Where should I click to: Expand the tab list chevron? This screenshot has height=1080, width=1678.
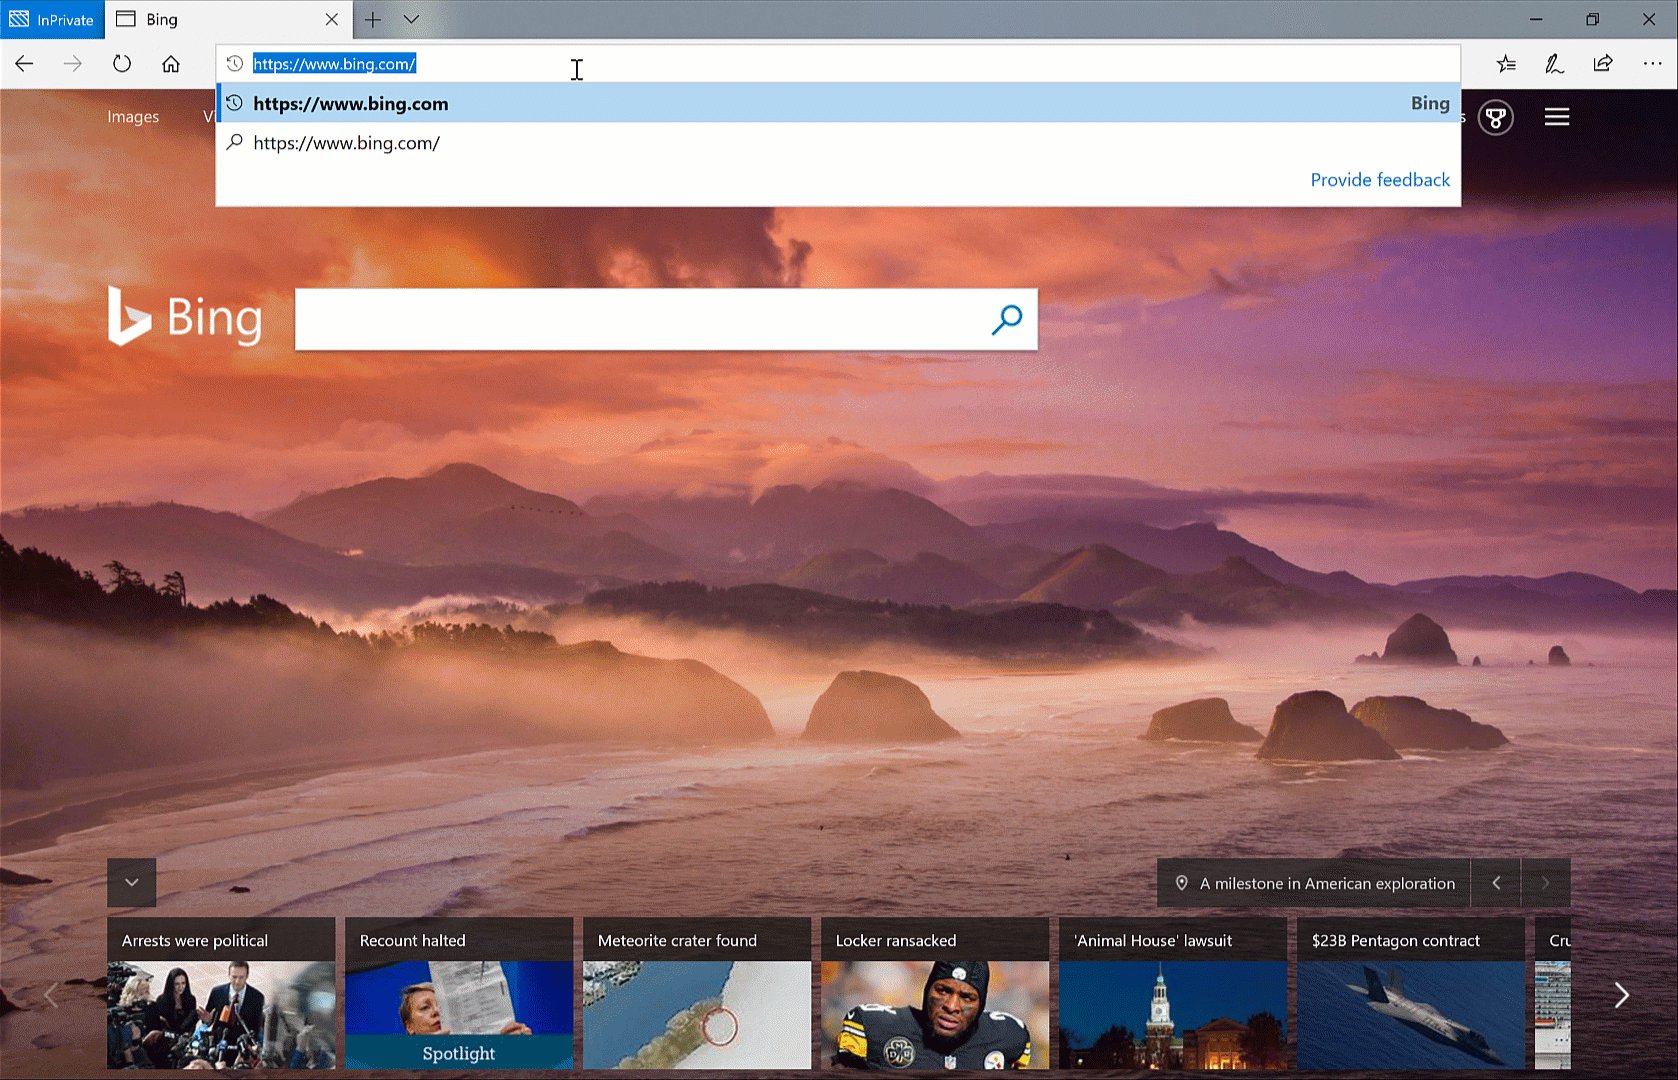(x=411, y=19)
